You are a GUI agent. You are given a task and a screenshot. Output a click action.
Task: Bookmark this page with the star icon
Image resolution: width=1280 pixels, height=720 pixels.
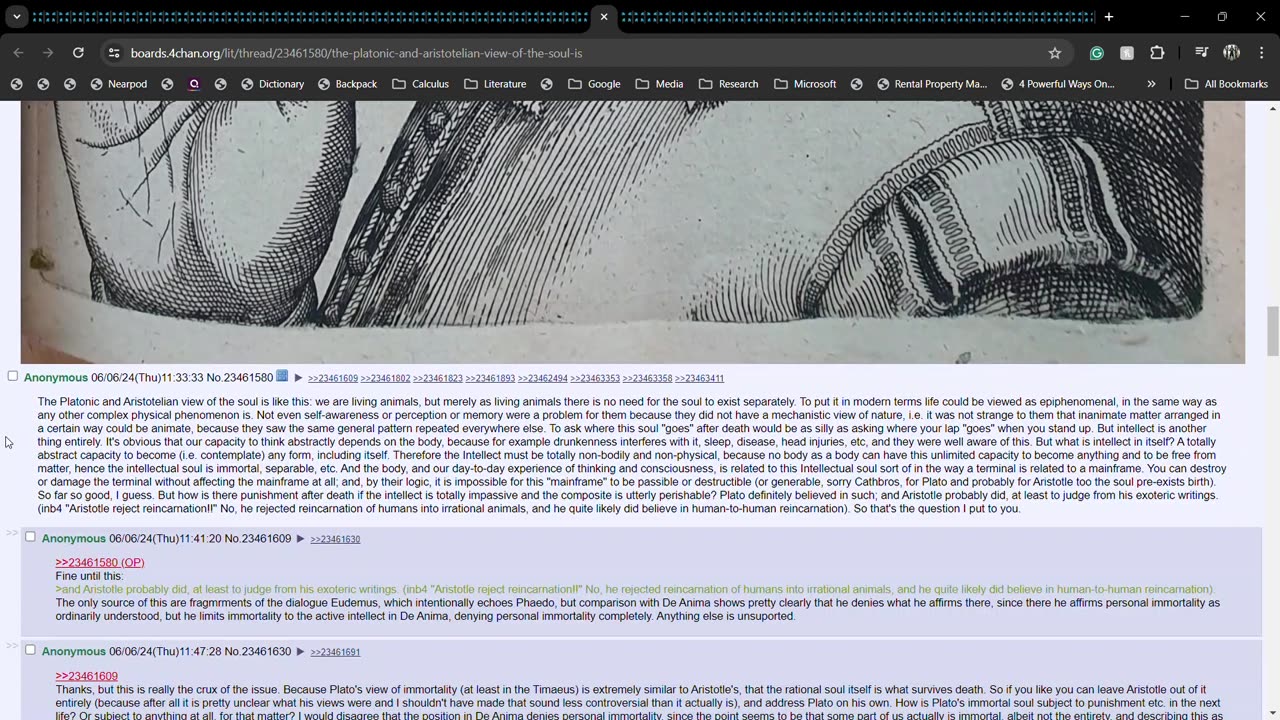1054,53
